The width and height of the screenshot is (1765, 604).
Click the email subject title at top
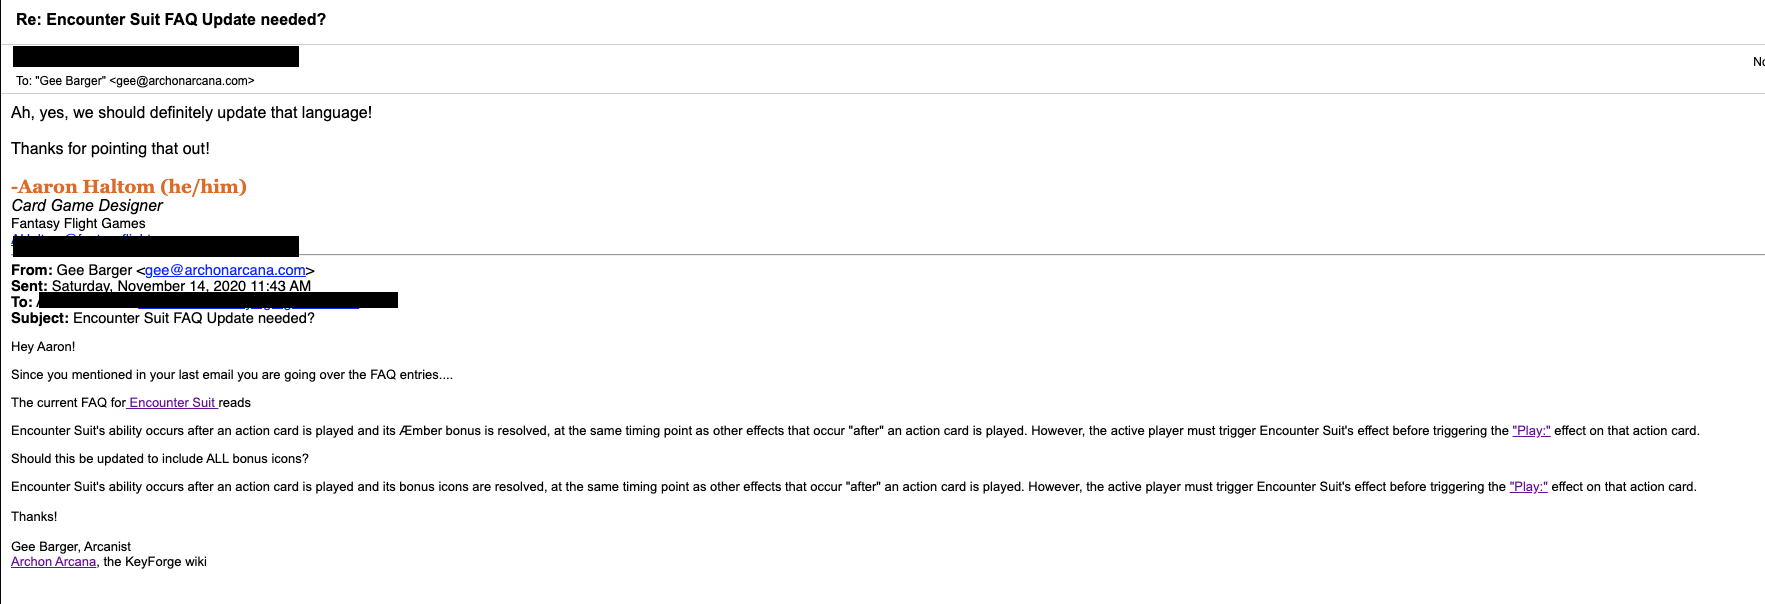[x=171, y=20]
